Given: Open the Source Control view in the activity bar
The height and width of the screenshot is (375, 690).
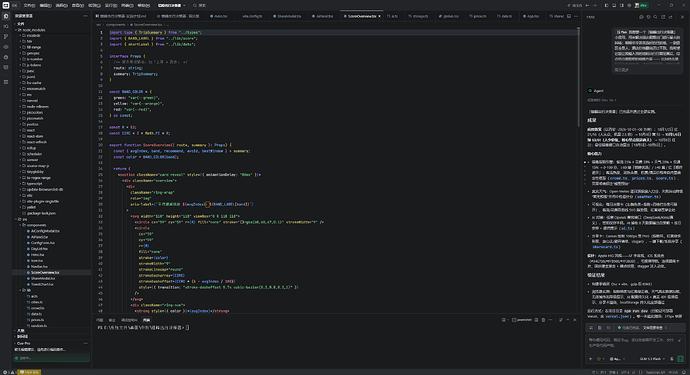Looking at the screenshot, I should 6,37.
